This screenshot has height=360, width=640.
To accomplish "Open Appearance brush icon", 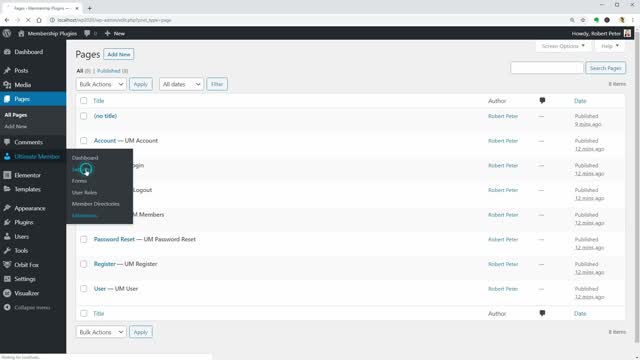I will pos(7,208).
